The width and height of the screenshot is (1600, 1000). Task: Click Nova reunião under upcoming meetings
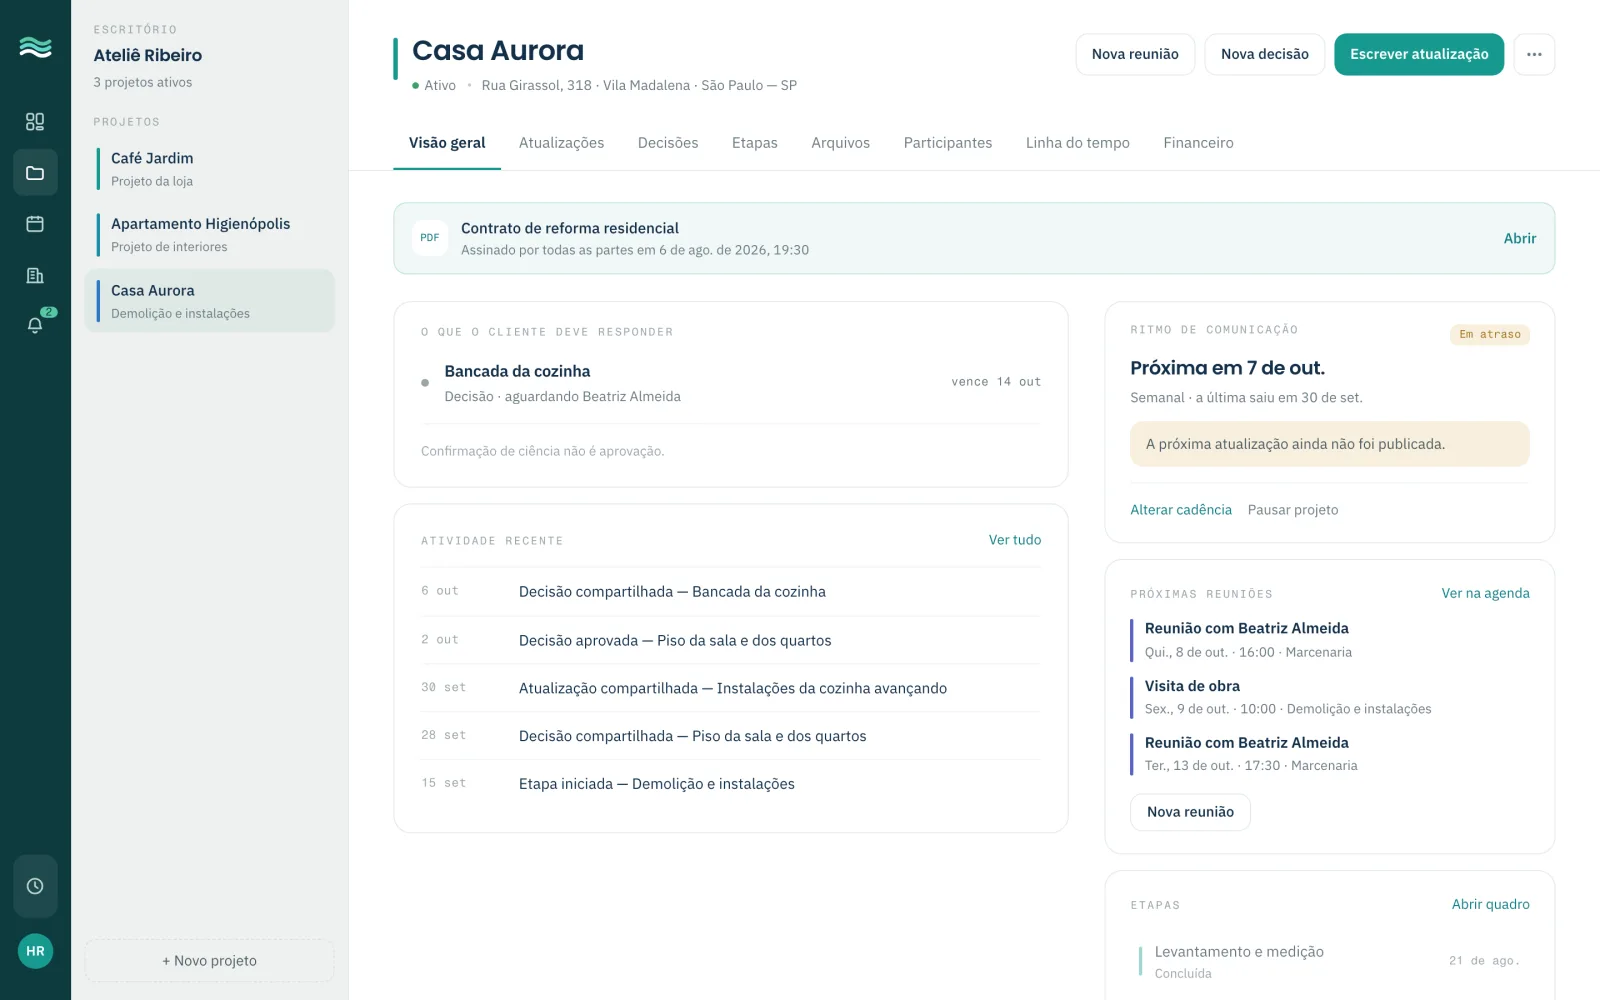click(1190, 812)
